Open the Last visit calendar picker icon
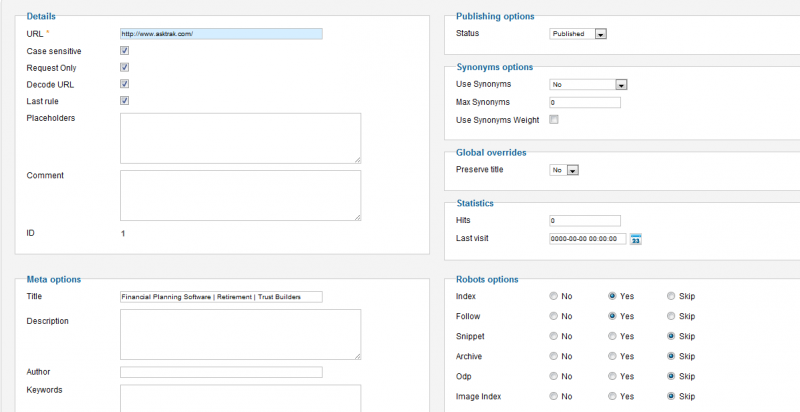The height and width of the screenshot is (412, 800). click(636, 239)
